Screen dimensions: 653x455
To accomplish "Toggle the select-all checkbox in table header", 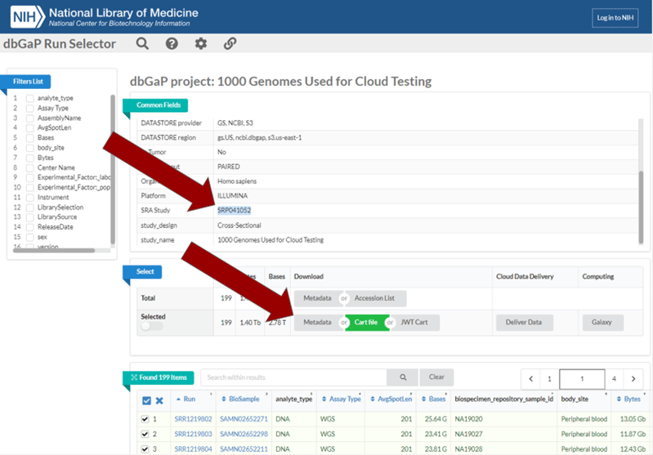I will tap(147, 400).
